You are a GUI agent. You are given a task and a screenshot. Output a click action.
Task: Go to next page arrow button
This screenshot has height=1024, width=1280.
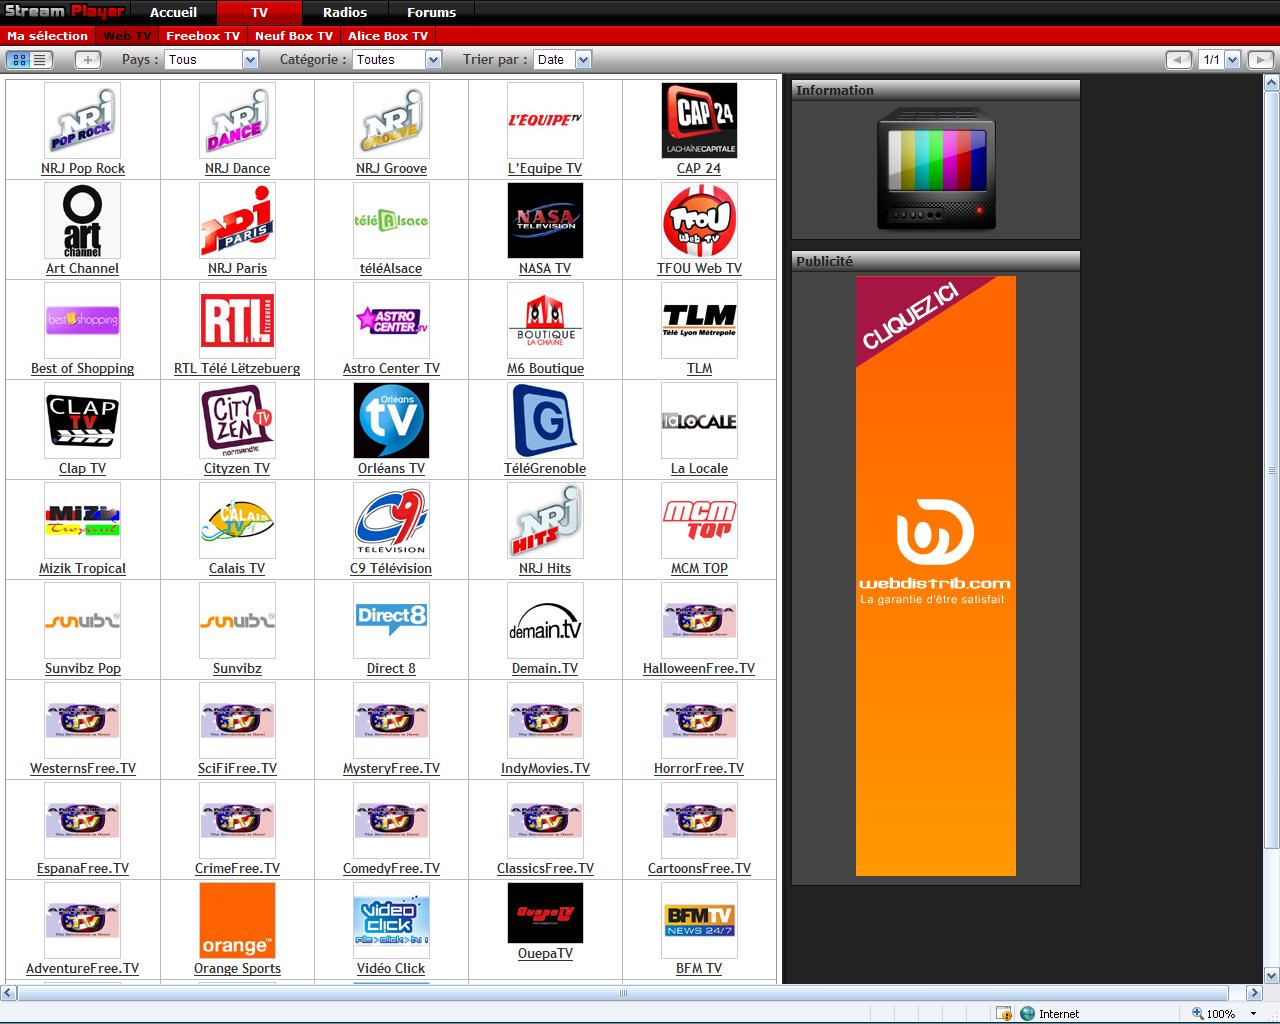[1258, 60]
